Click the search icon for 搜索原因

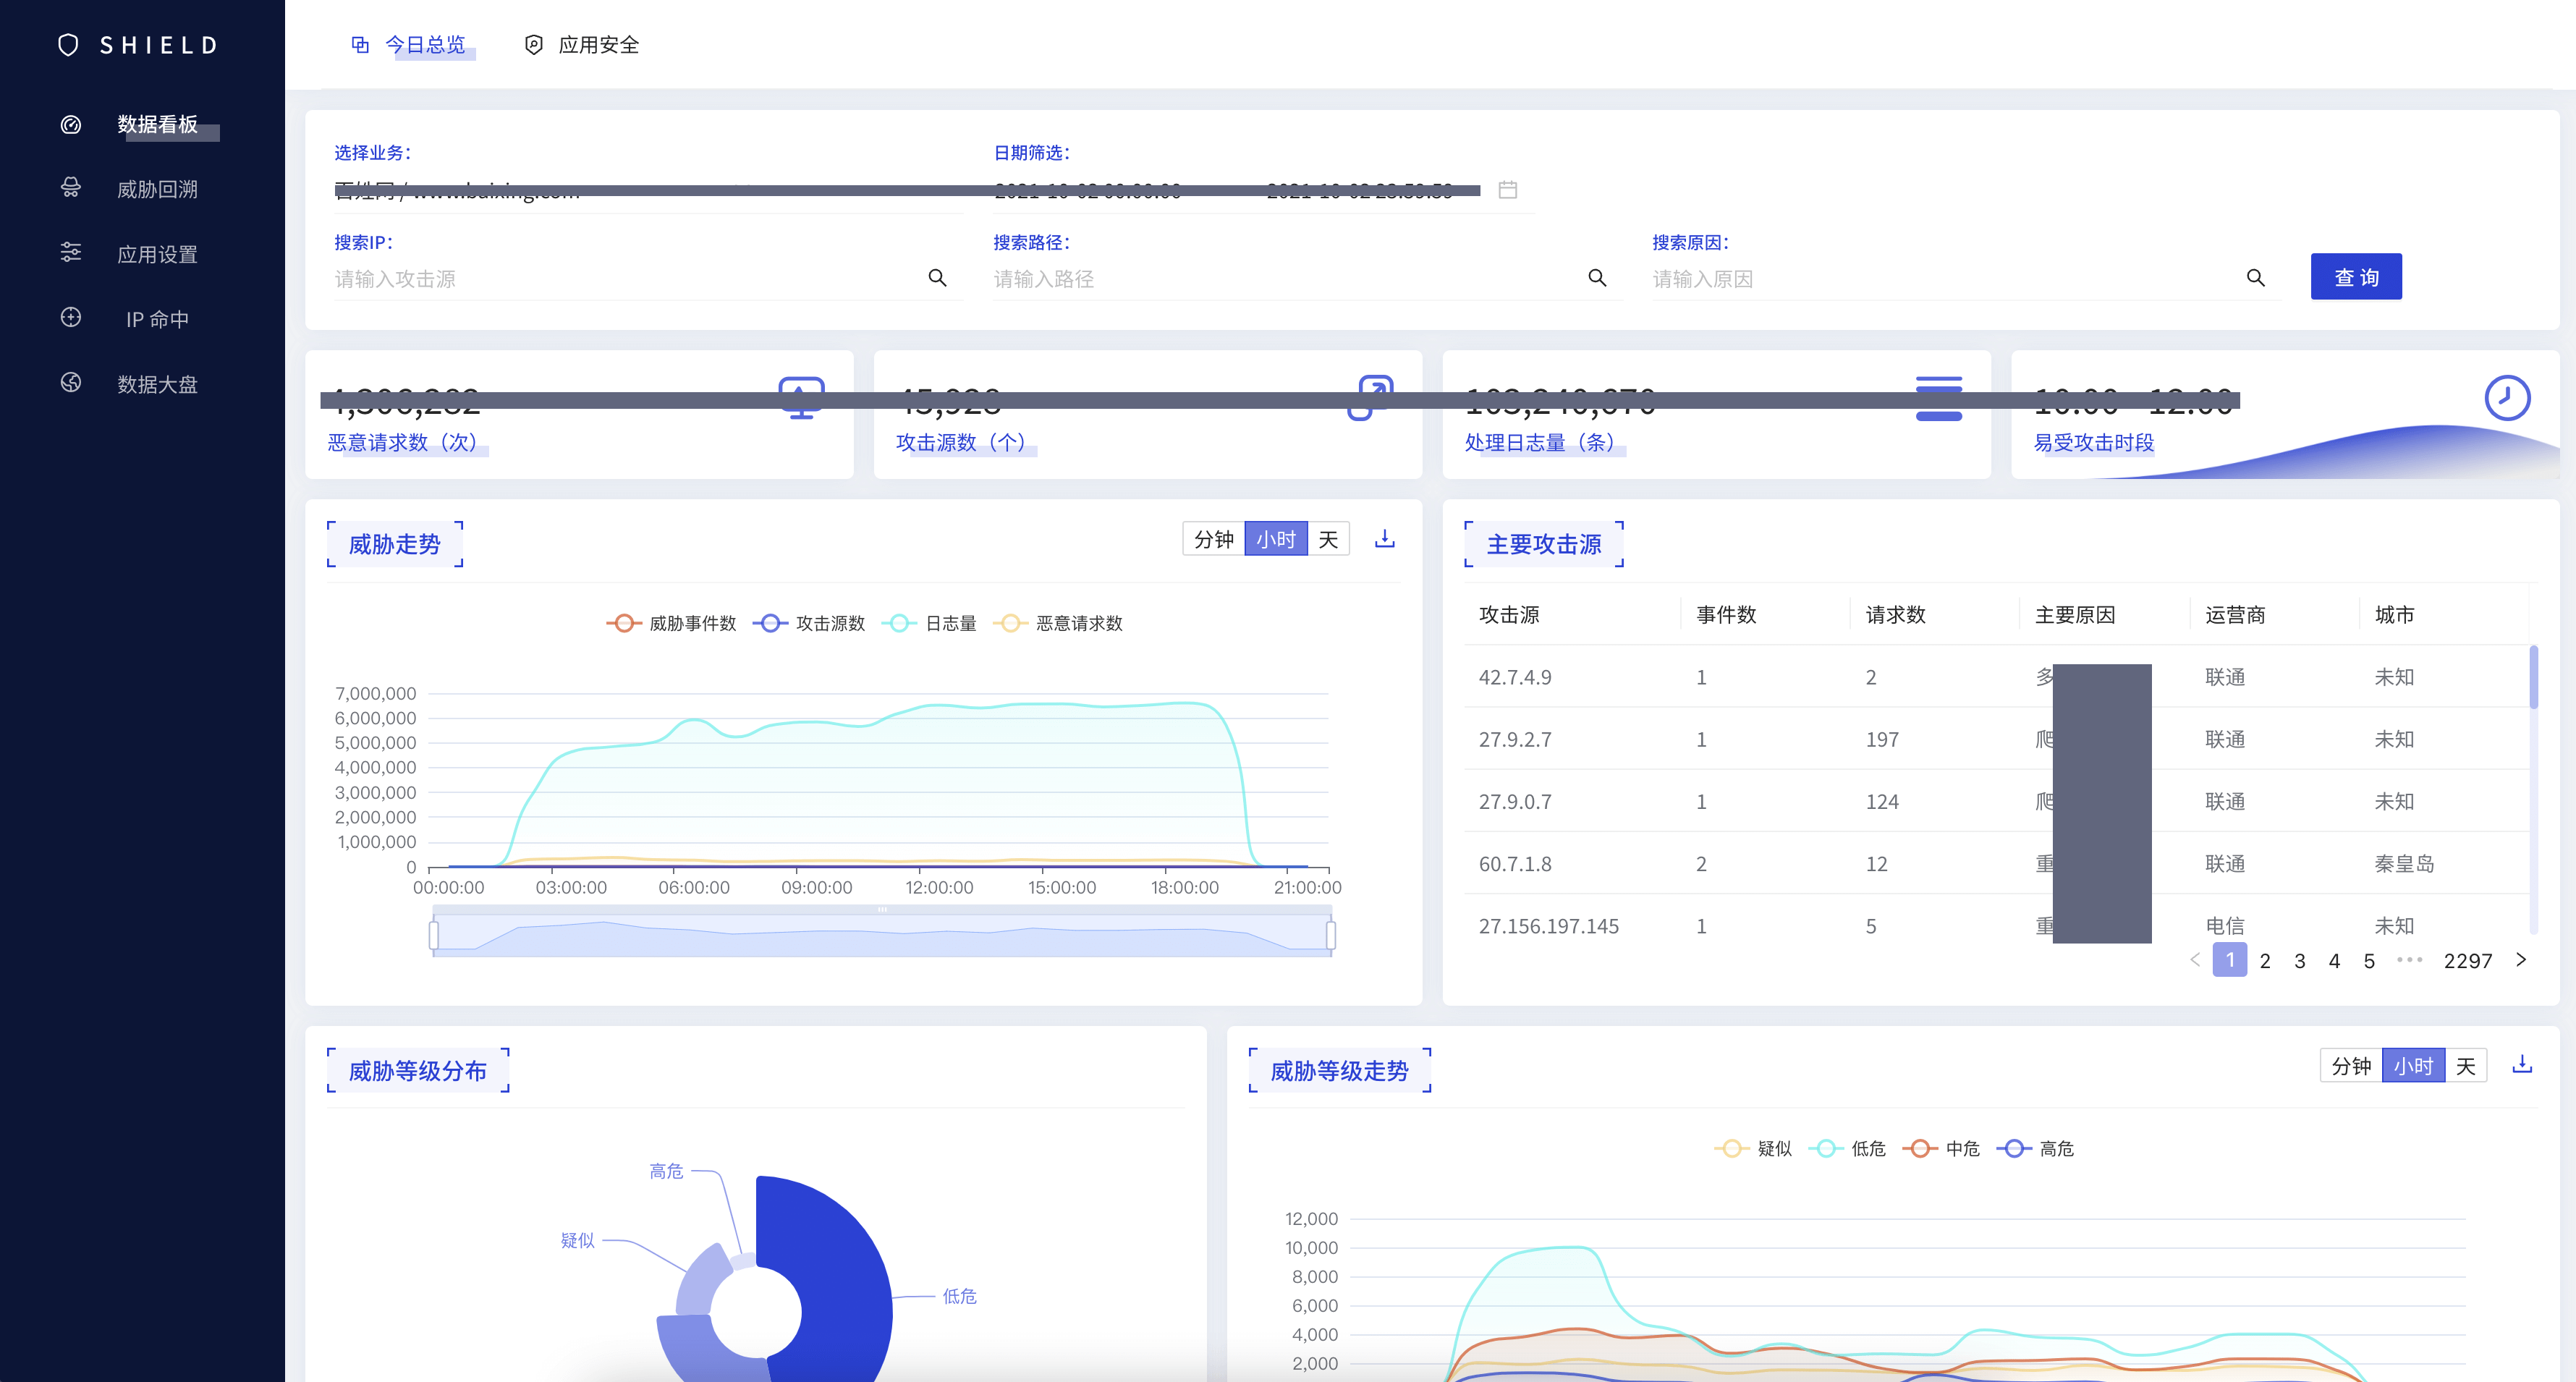(2255, 278)
